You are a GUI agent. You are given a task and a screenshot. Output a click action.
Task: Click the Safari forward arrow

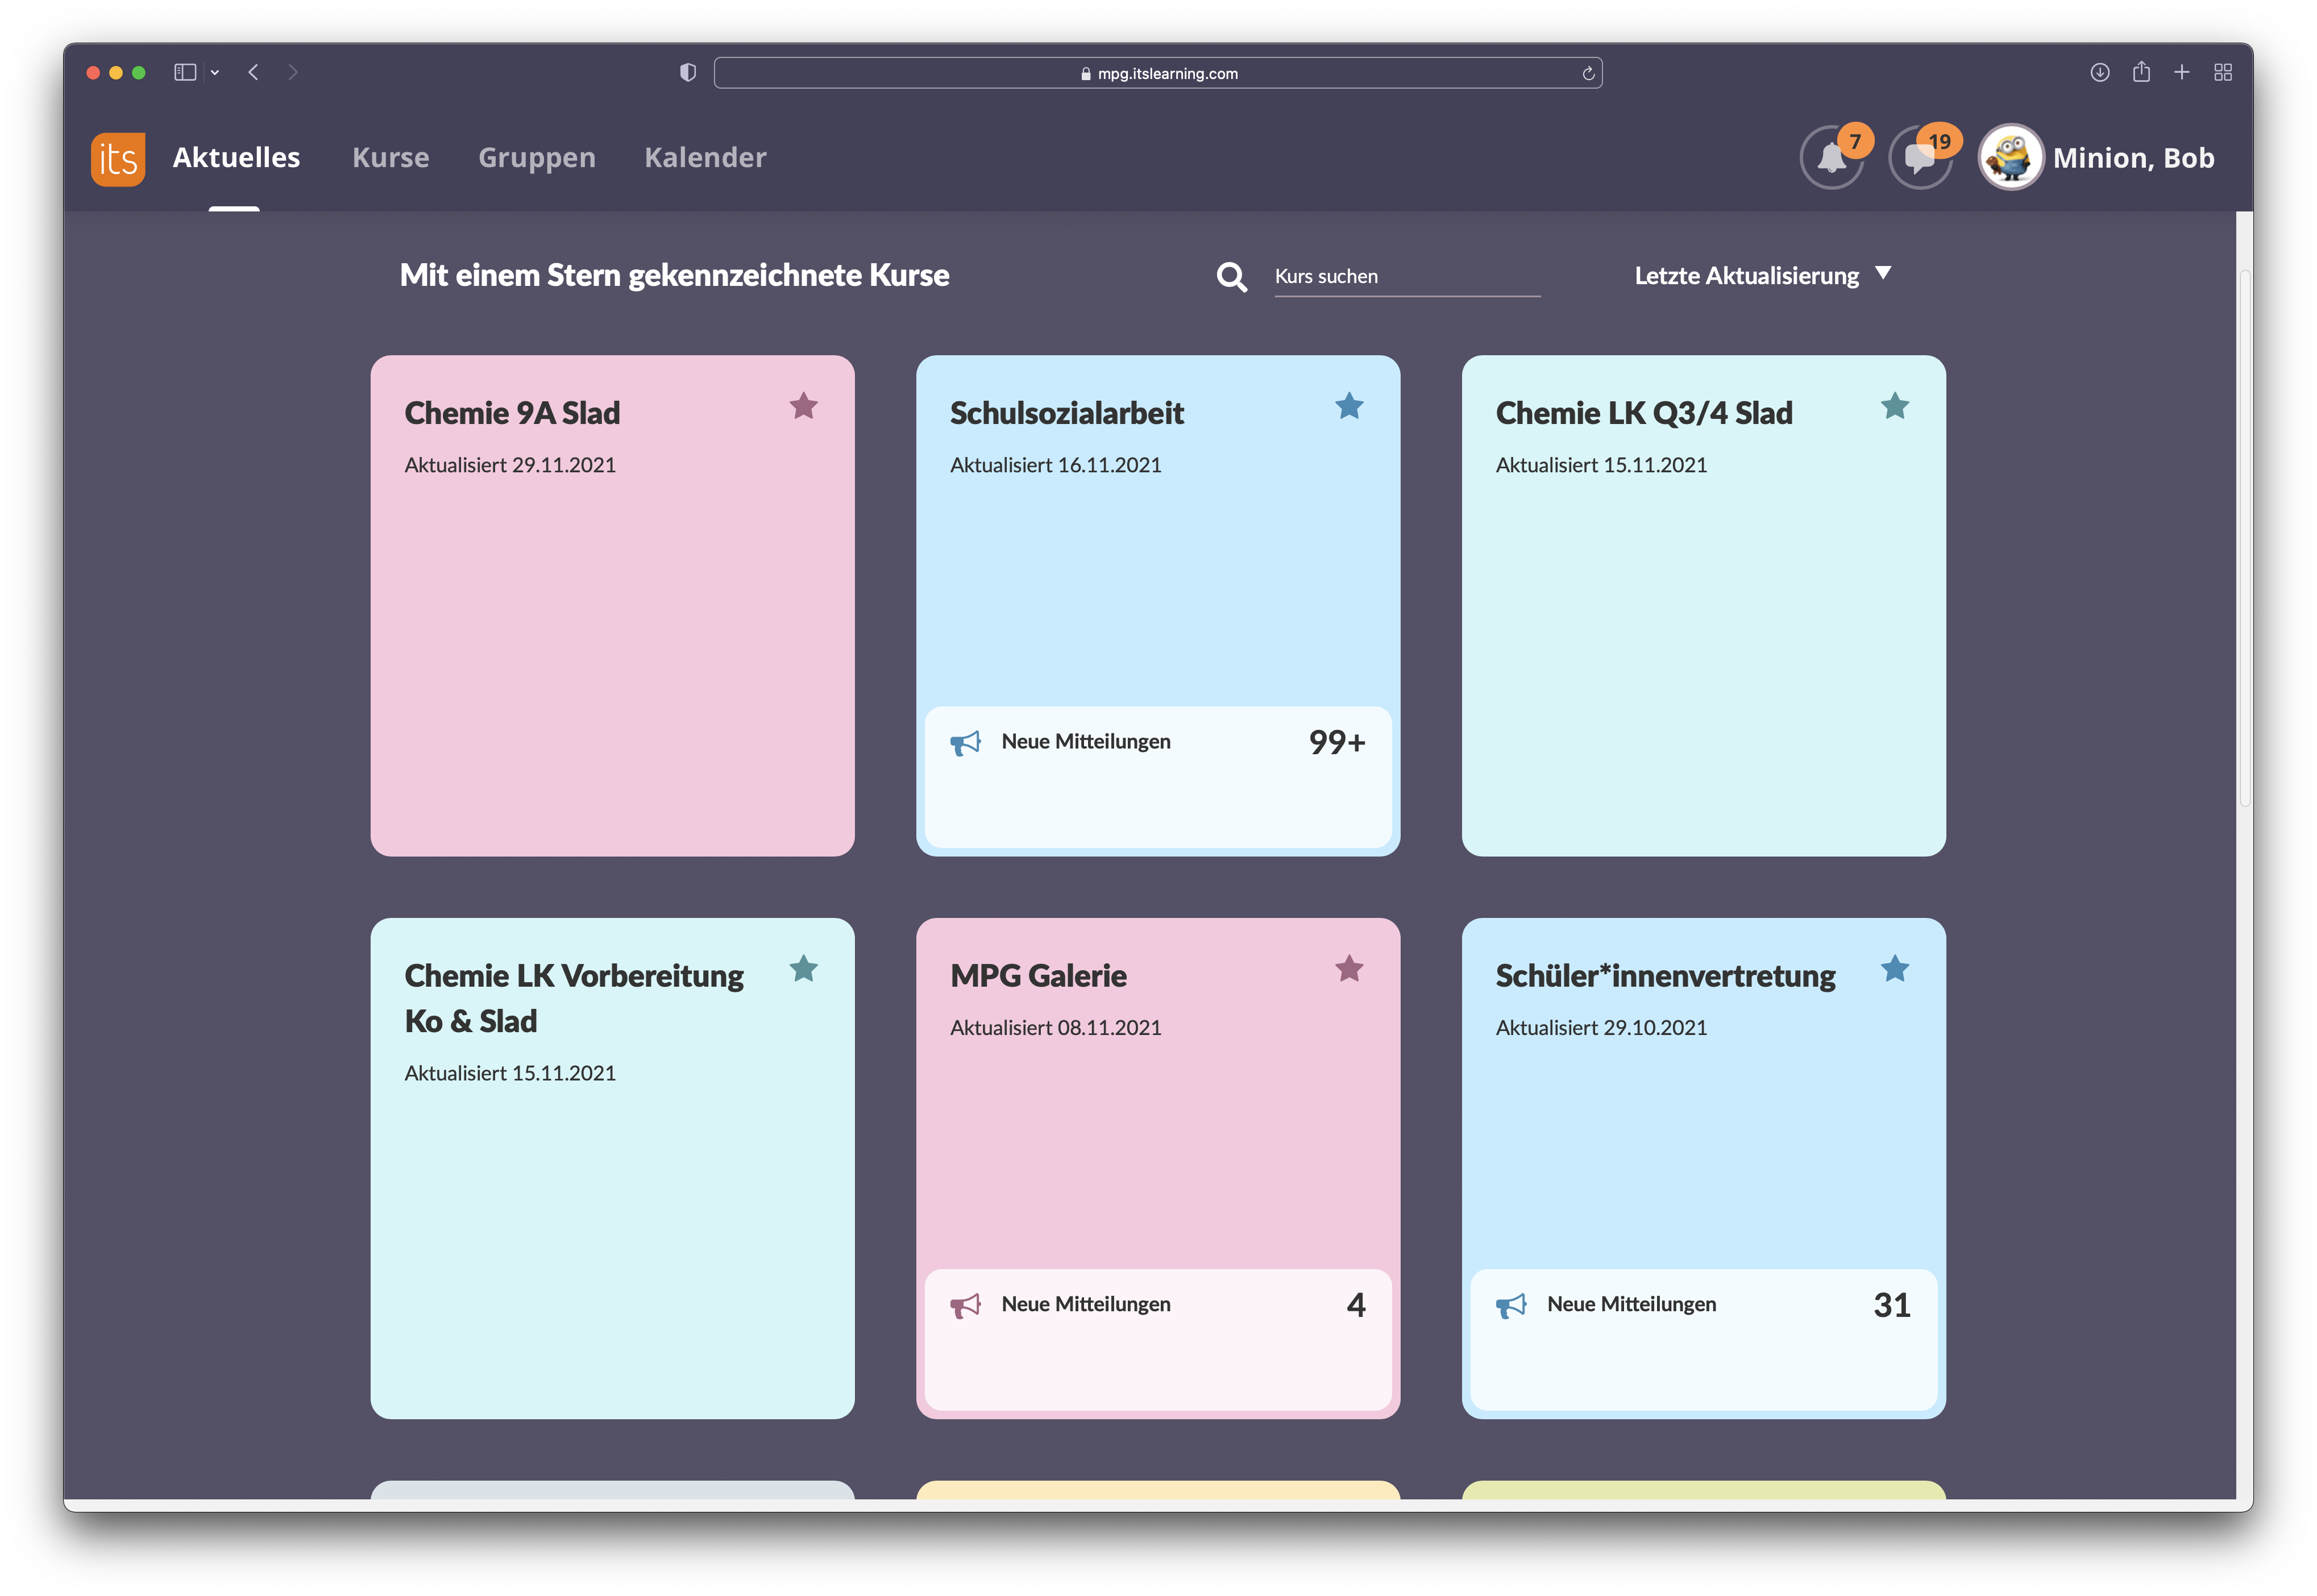[x=293, y=72]
